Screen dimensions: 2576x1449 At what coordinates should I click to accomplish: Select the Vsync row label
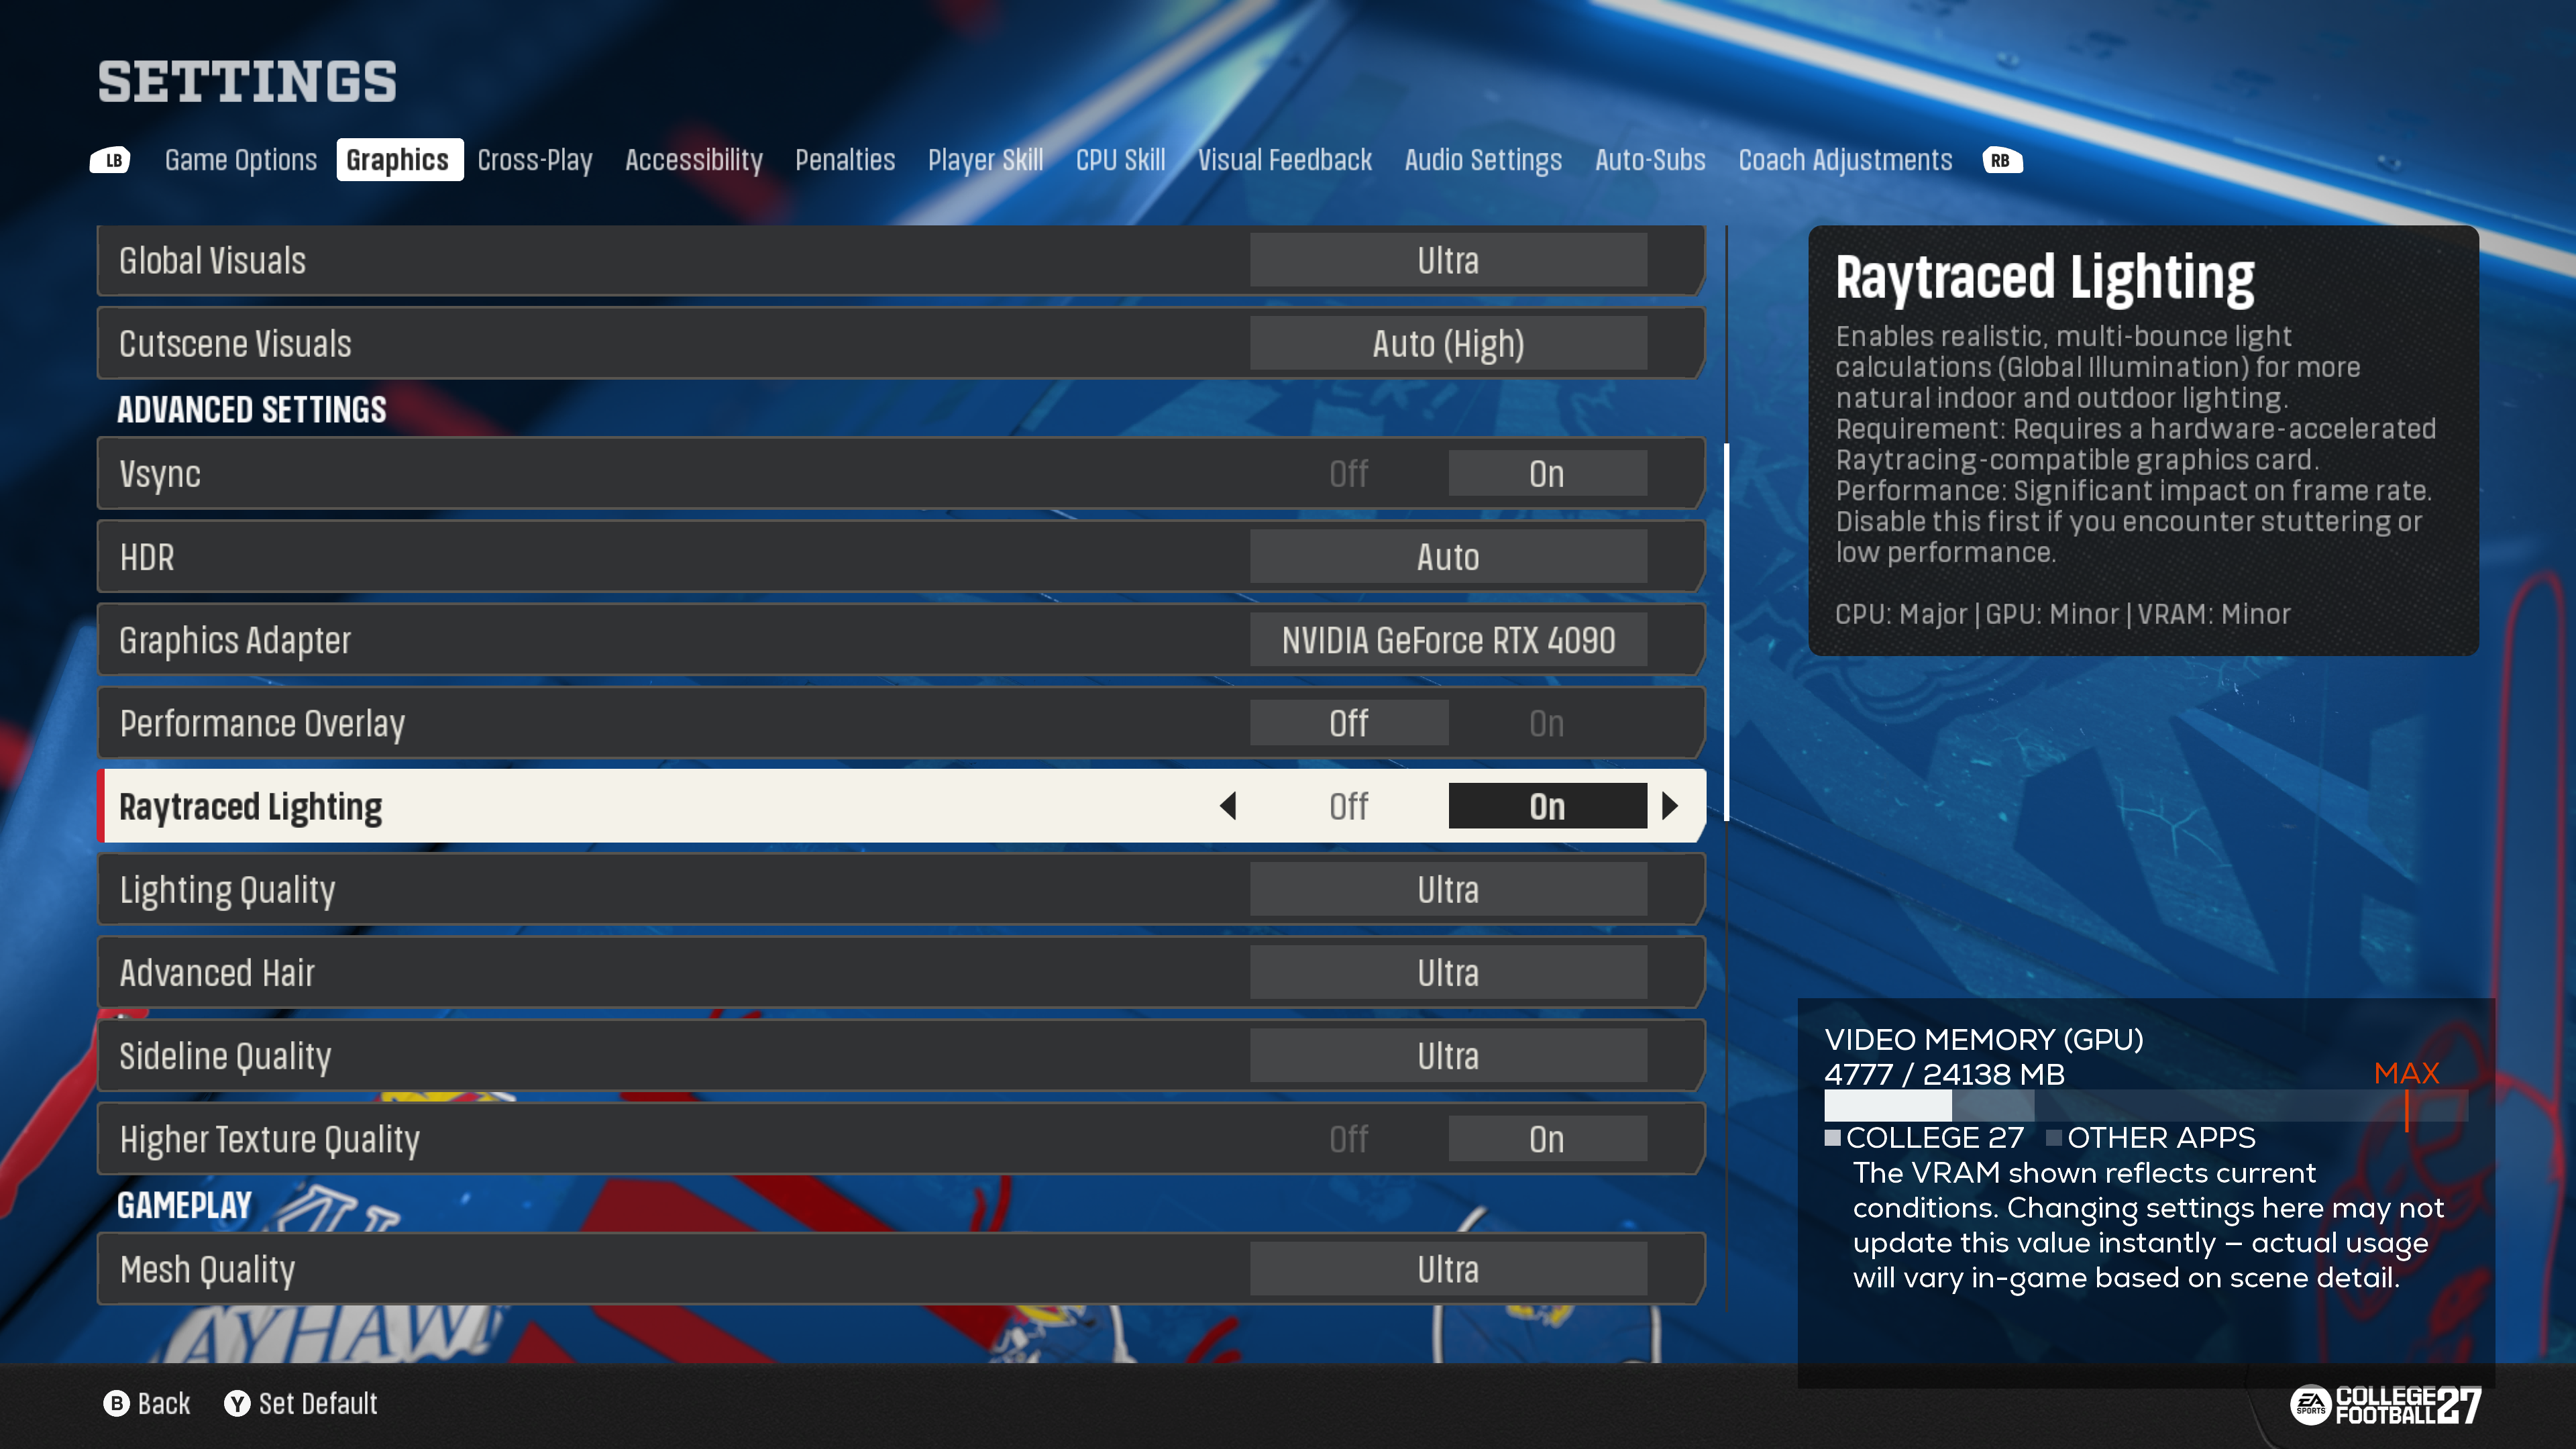pyautogui.click(x=160, y=474)
